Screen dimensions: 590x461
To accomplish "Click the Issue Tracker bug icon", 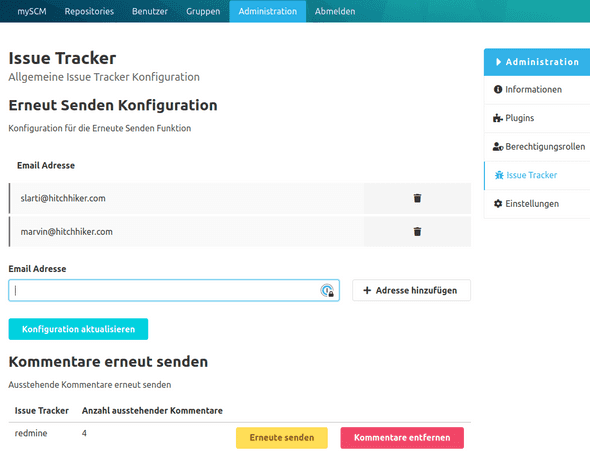I will click(499, 175).
